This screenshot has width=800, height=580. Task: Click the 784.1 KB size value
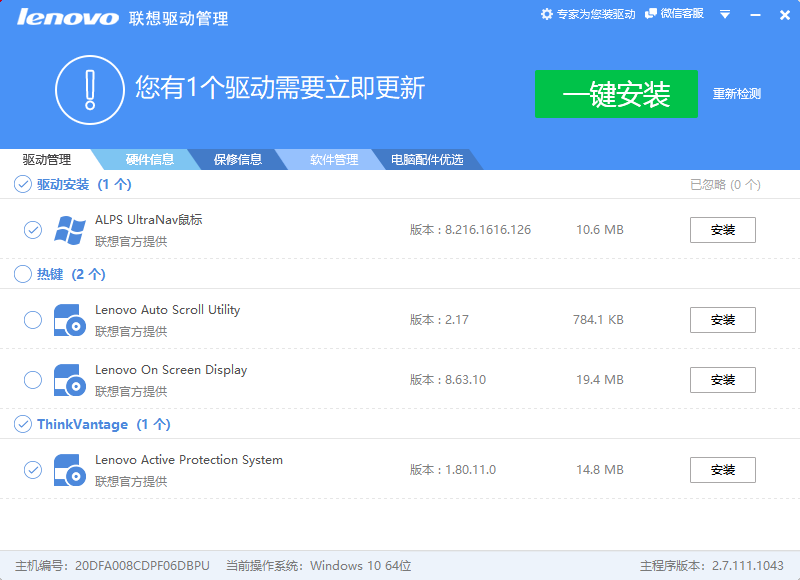[x=598, y=320]
